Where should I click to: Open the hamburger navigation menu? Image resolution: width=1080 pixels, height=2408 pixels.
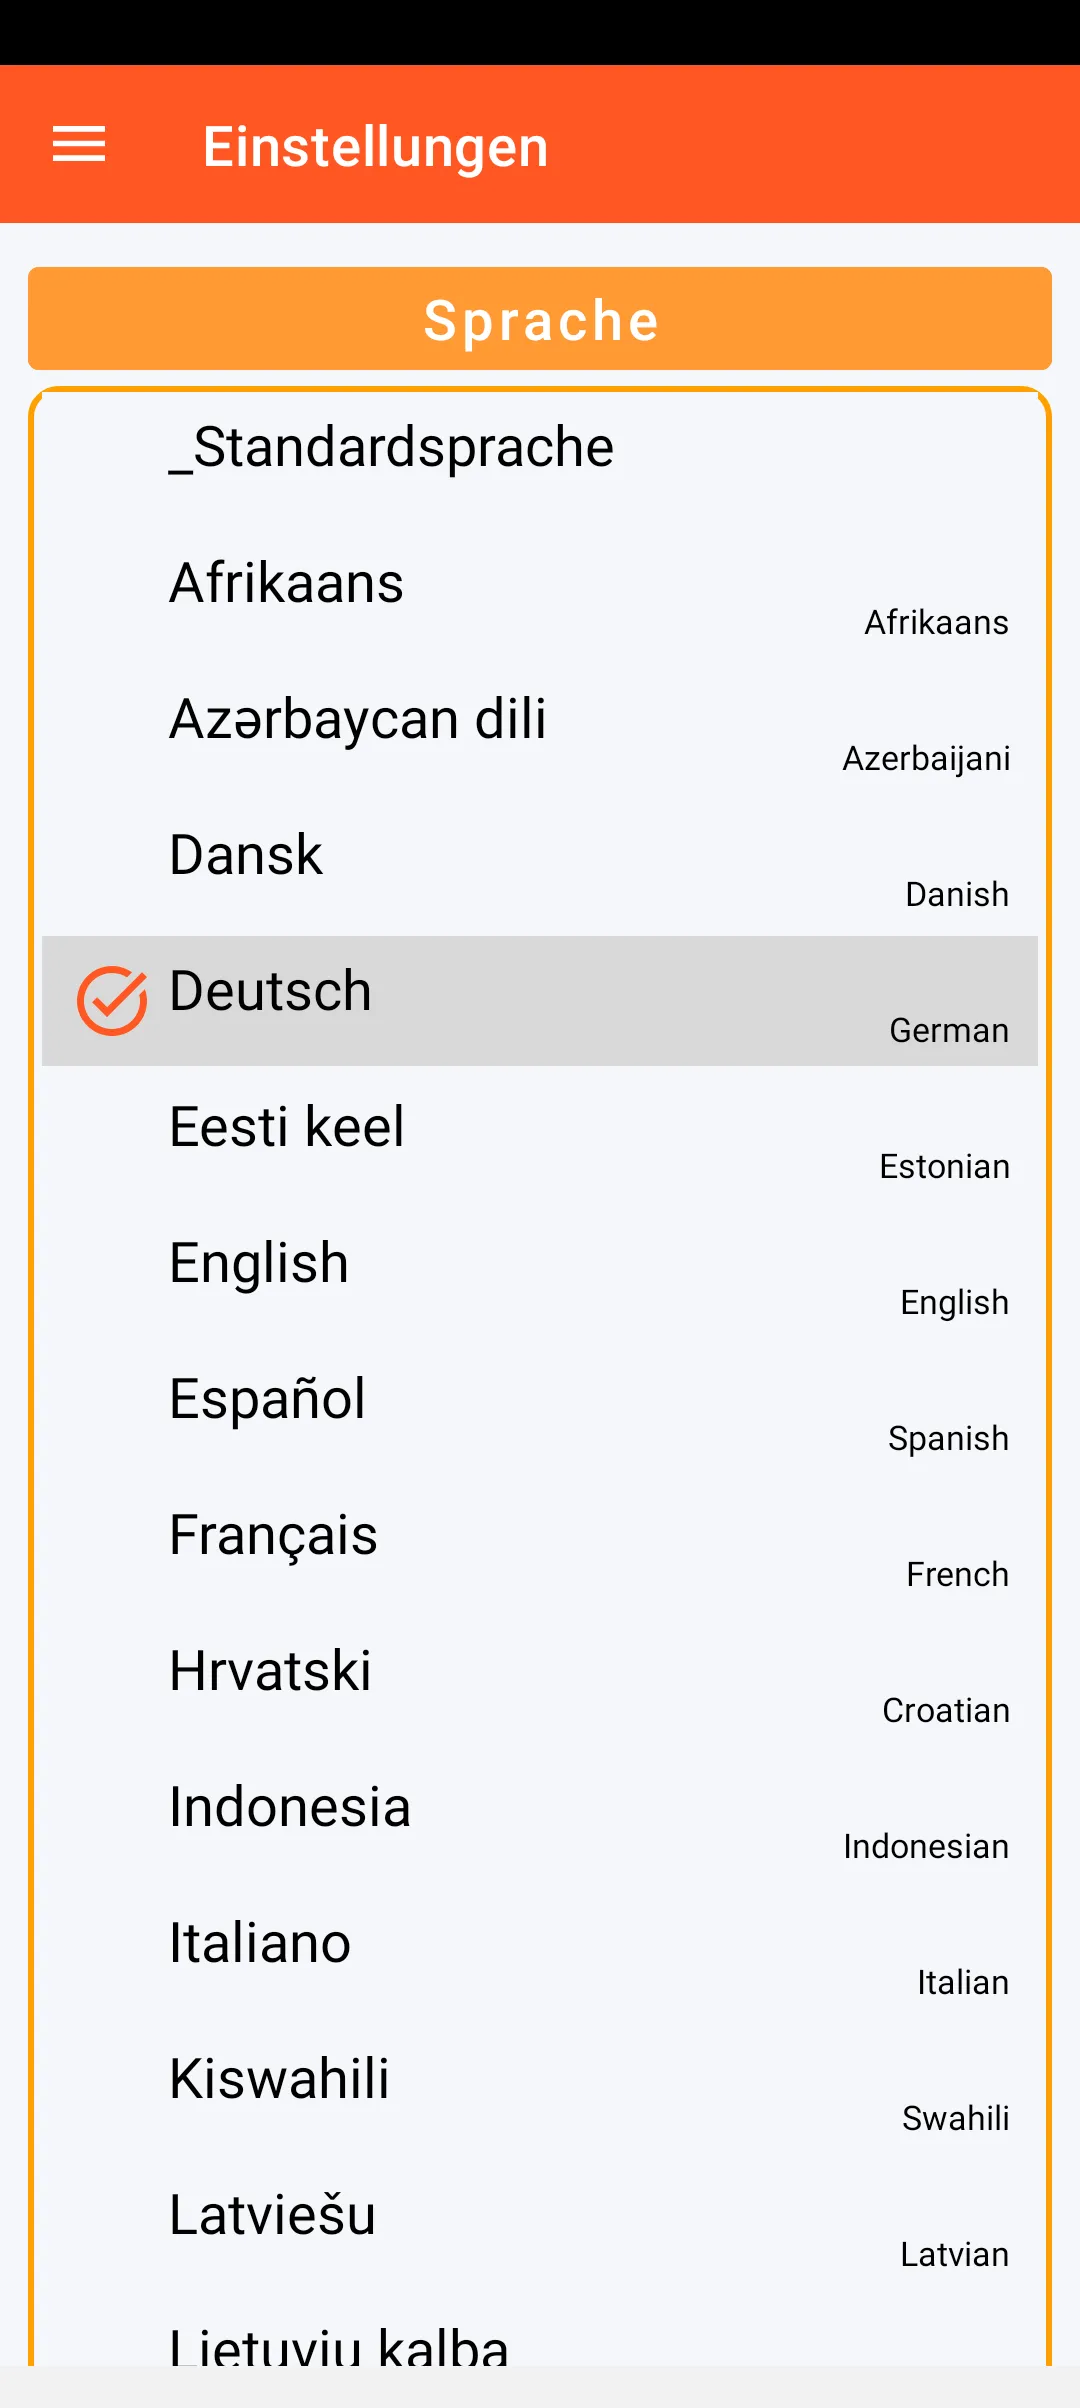[x=79, y=145]
